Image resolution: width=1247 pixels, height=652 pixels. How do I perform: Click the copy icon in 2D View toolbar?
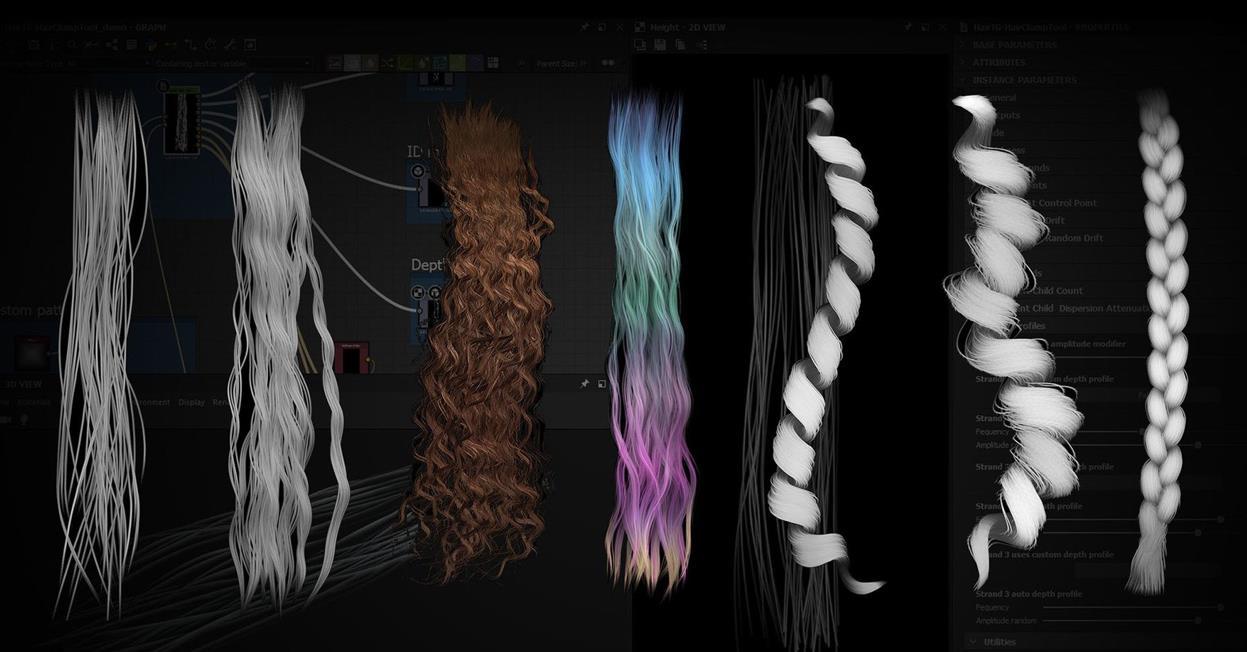(681, 45)
